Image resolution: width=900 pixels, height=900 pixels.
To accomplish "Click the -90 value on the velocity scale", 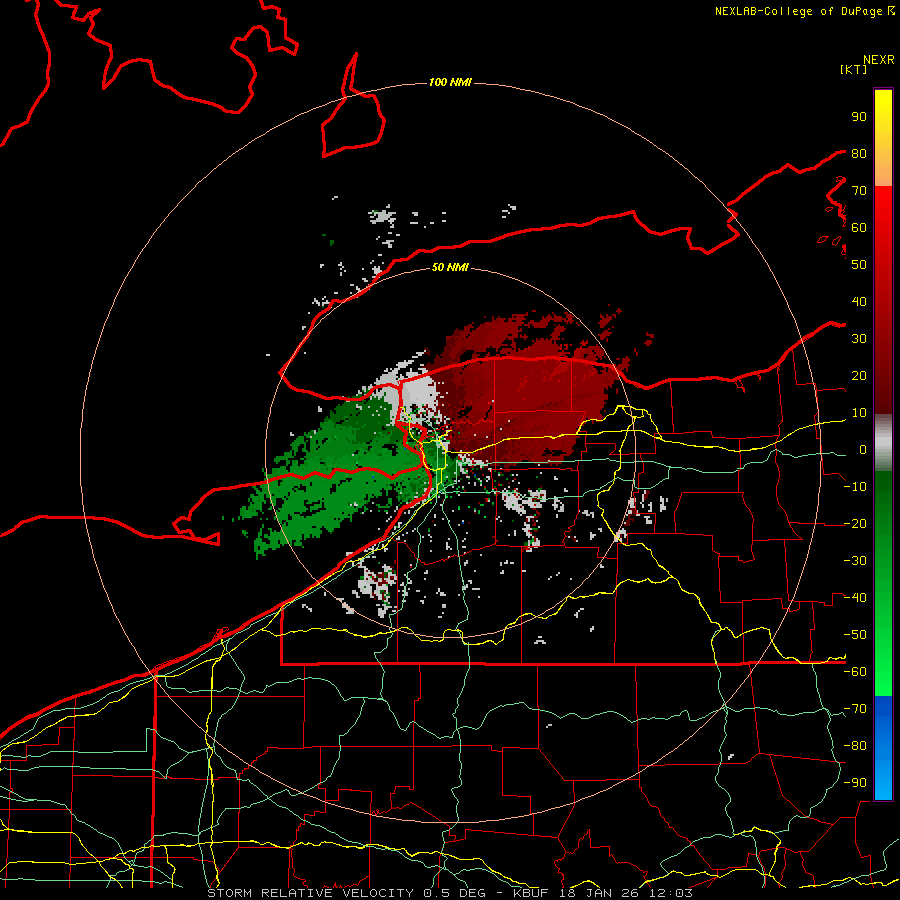I will point(855,783).
